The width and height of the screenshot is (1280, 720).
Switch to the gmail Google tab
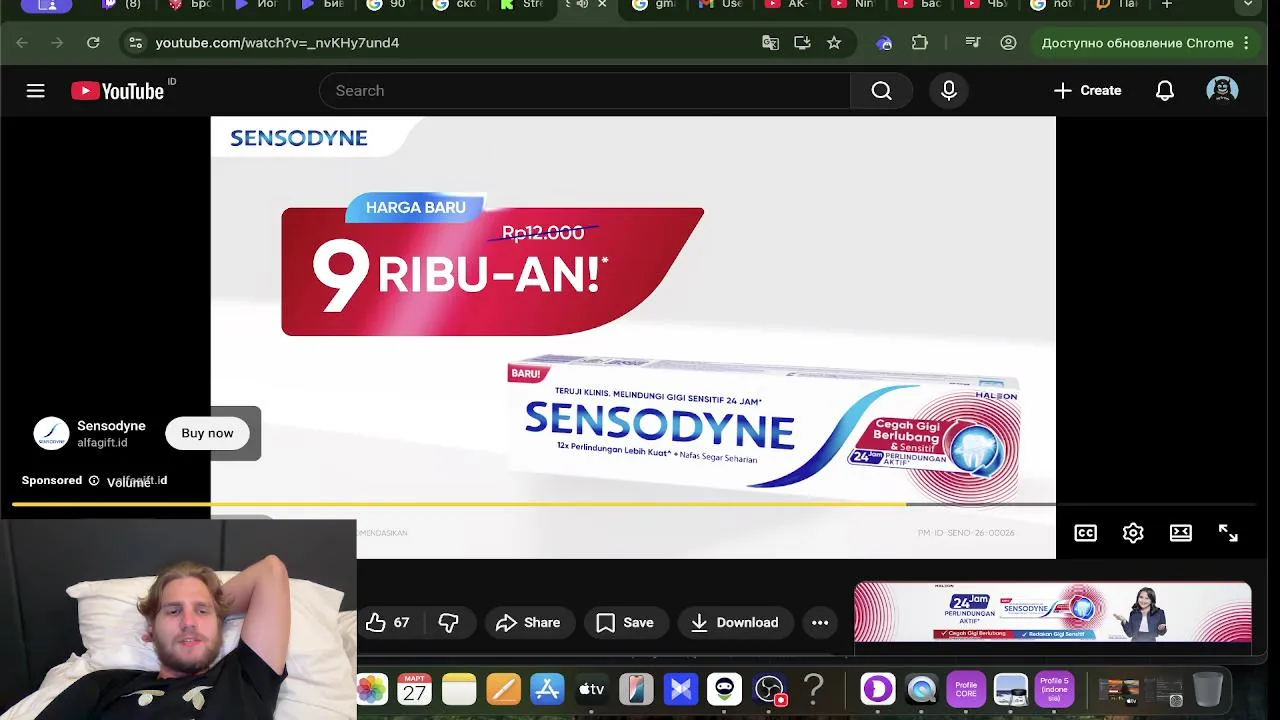[x=654, y=5]
